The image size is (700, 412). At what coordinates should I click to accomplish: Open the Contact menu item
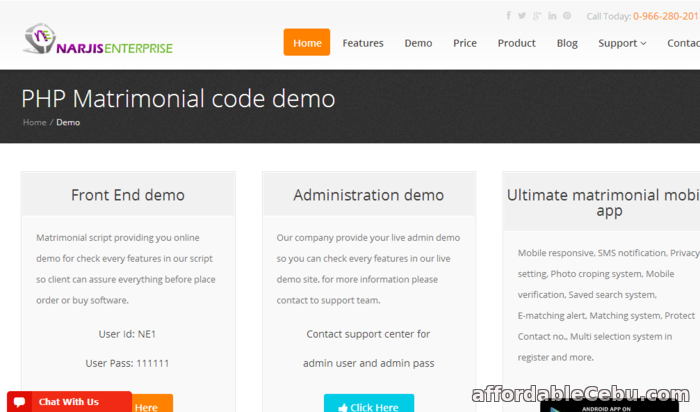(x=683, y=43)
